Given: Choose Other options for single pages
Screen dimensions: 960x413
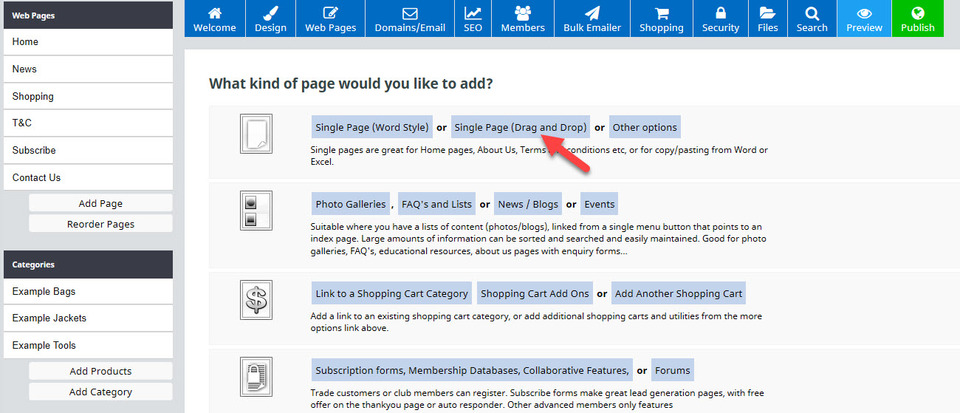Looking at the screenshot, I should pyautogui.click(x=645, y=127).
